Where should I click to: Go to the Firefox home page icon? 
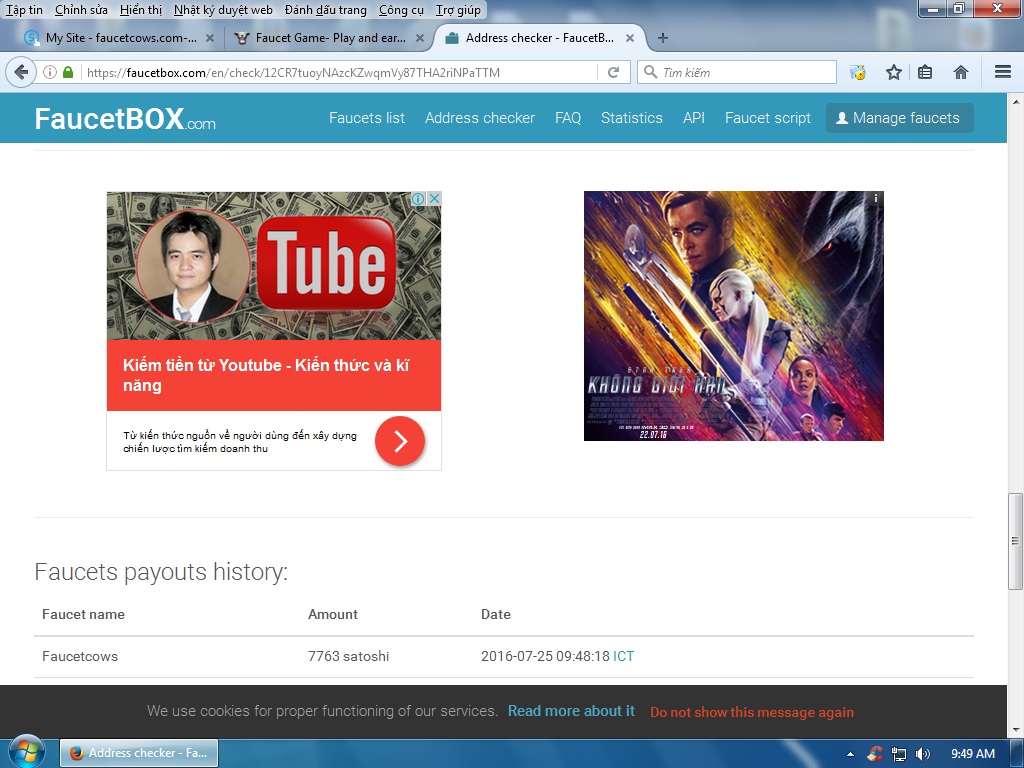(961, 72)
